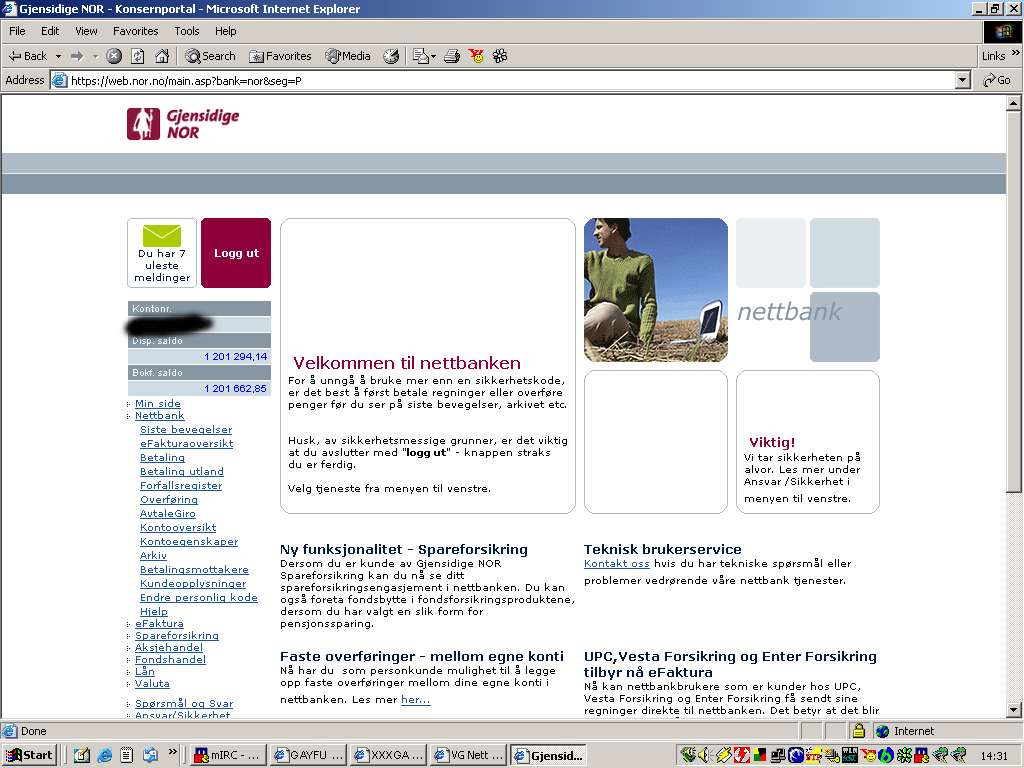Expand the eFaktura menu item
Viewport: 1024px width, 768px height.
pos(159,624)
